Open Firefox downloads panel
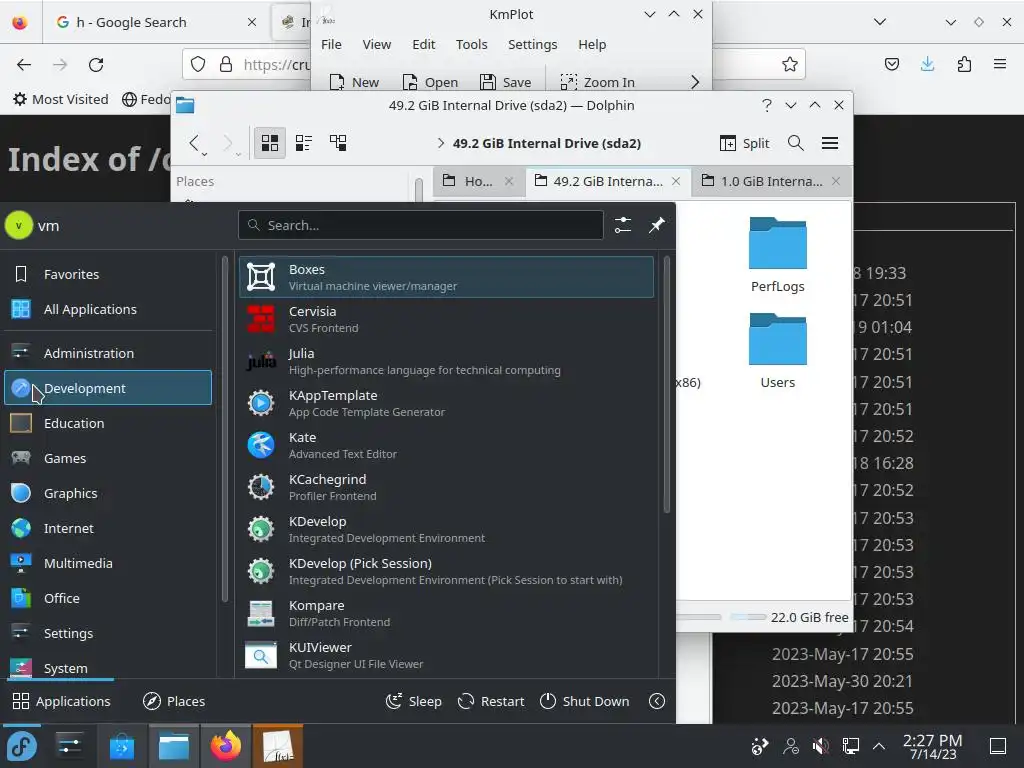 pyautogui.click(x=927, y=64)
